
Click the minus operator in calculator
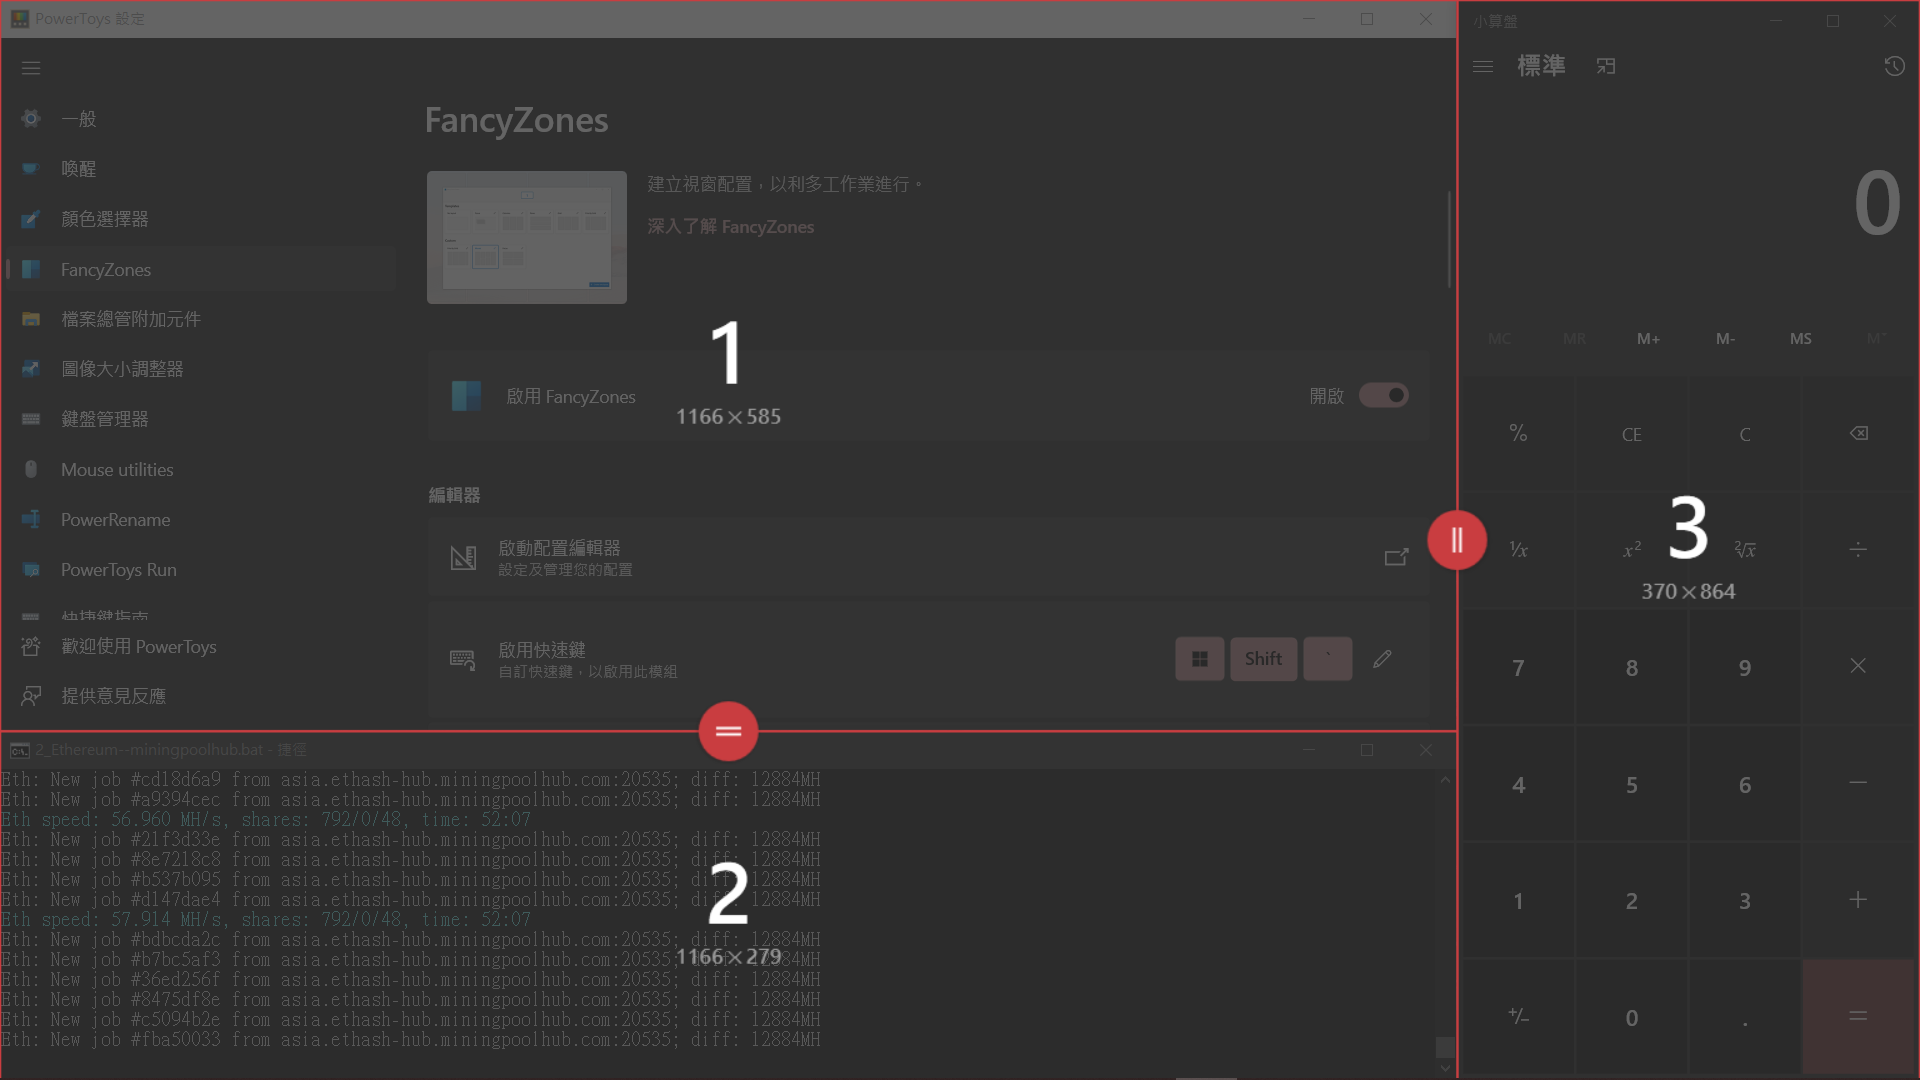[x=1858, y=783]
